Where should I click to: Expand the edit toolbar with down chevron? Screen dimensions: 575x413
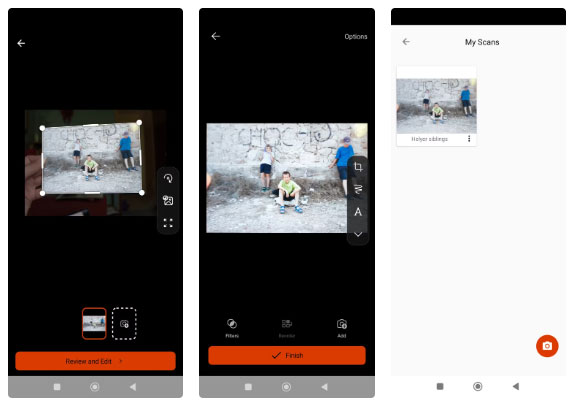pos(358,234)
